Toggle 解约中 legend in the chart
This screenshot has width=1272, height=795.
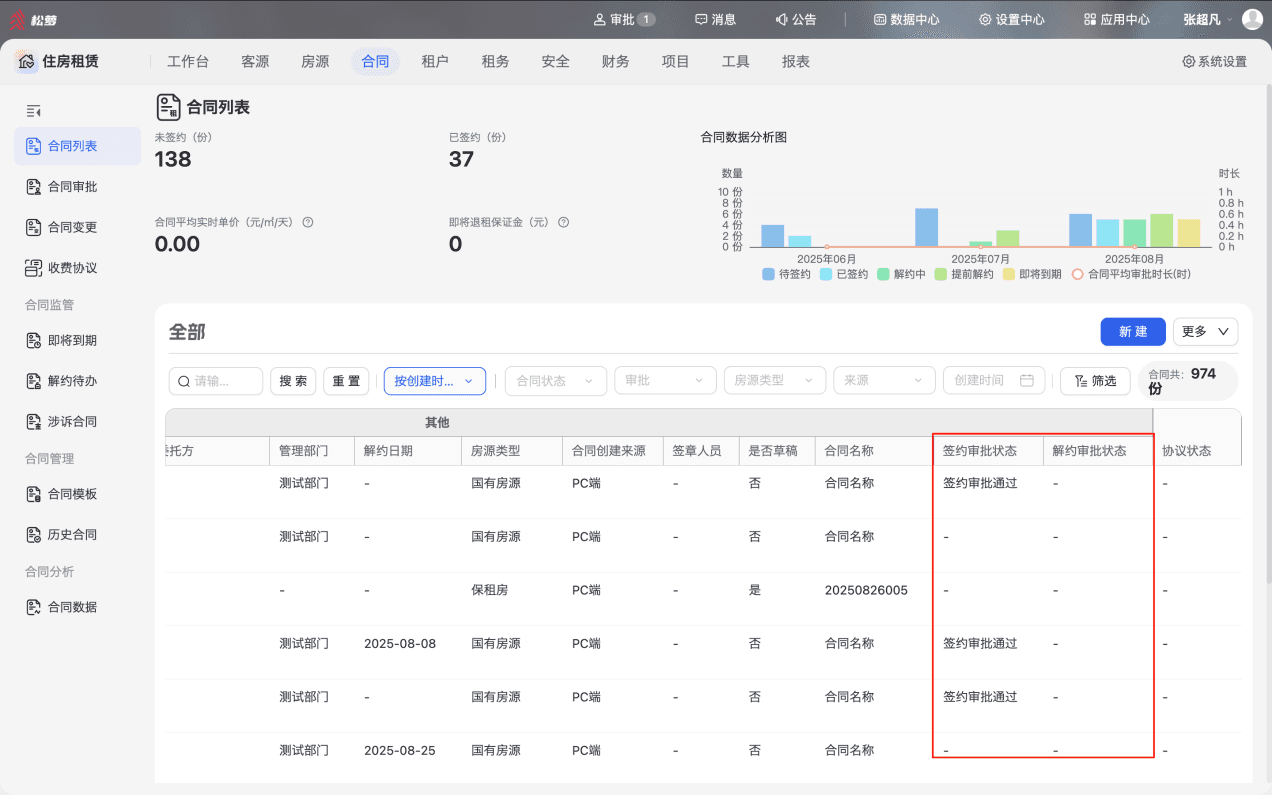tap(901, 274)
